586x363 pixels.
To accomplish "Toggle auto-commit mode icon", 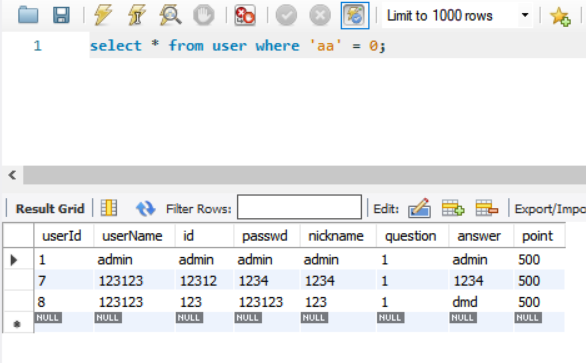I will coord(355,15).
